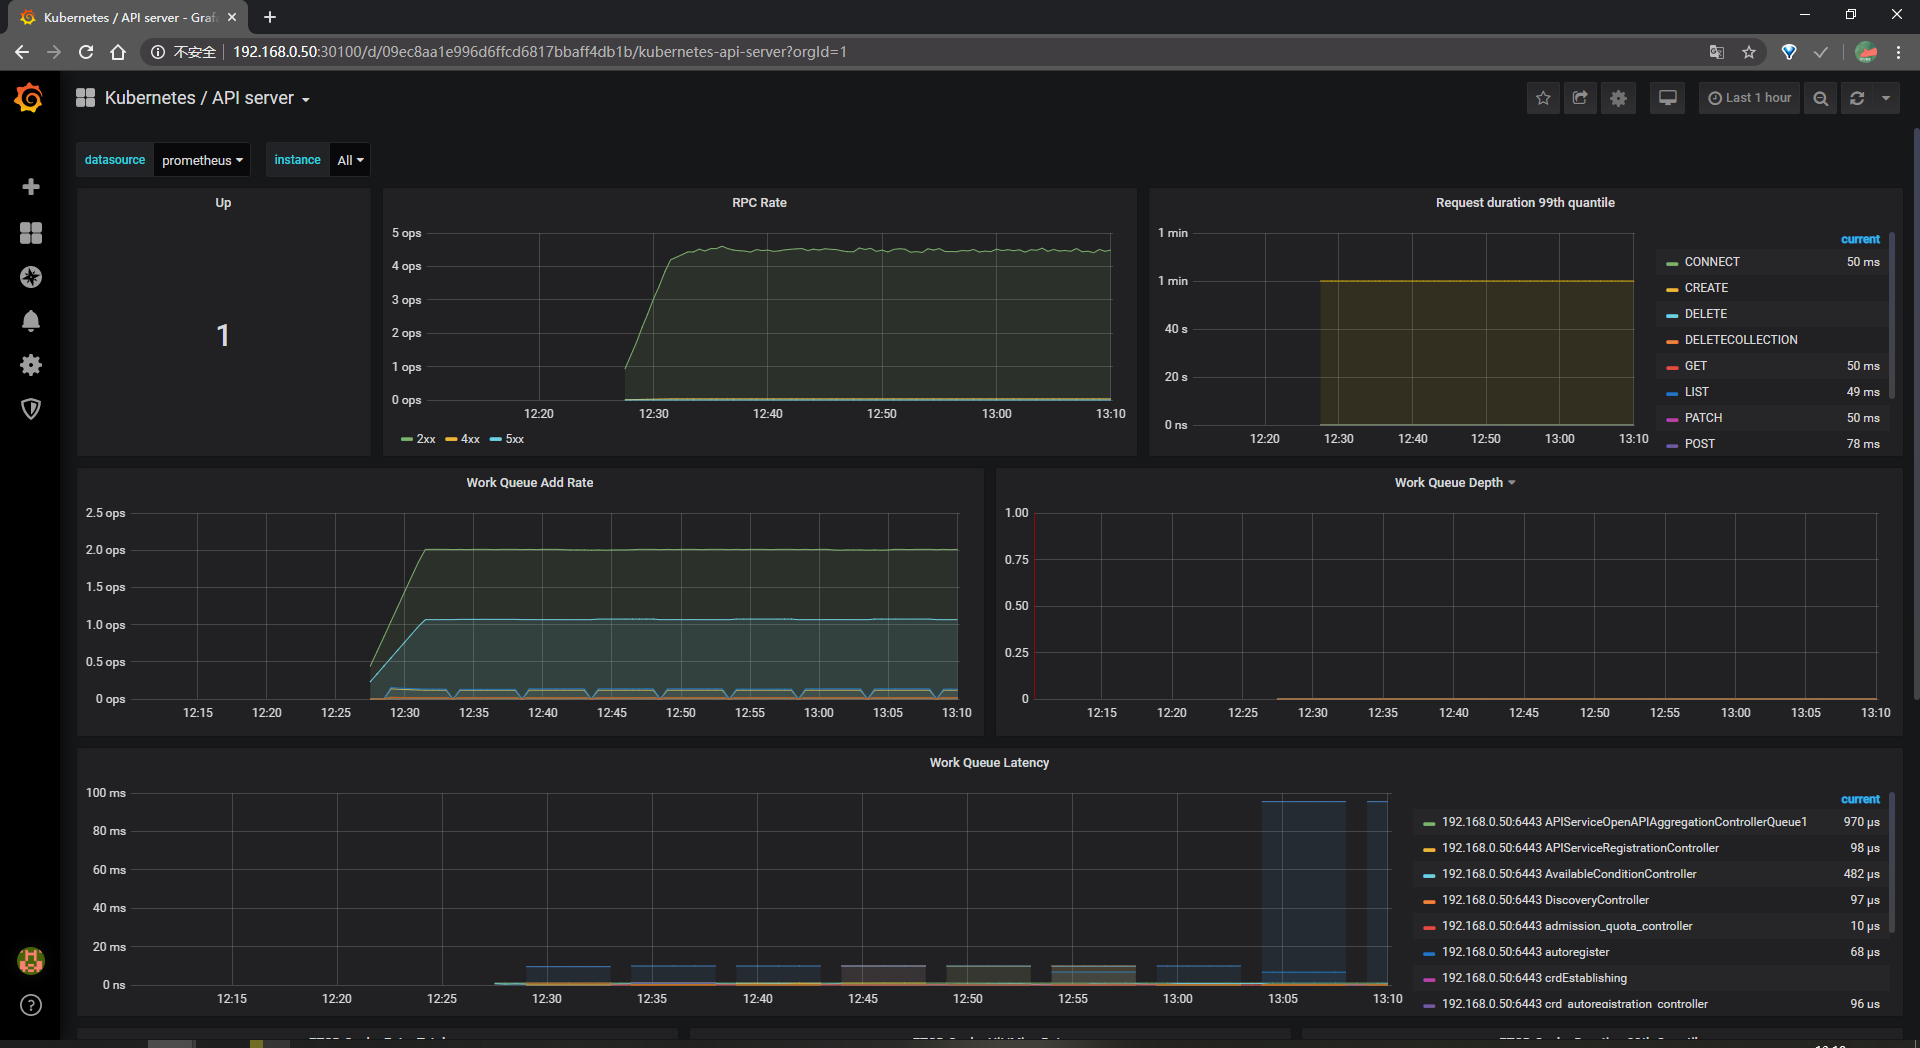
Task: Zoom out time range with magnifier icon
Action: (x=1821, y=98)
